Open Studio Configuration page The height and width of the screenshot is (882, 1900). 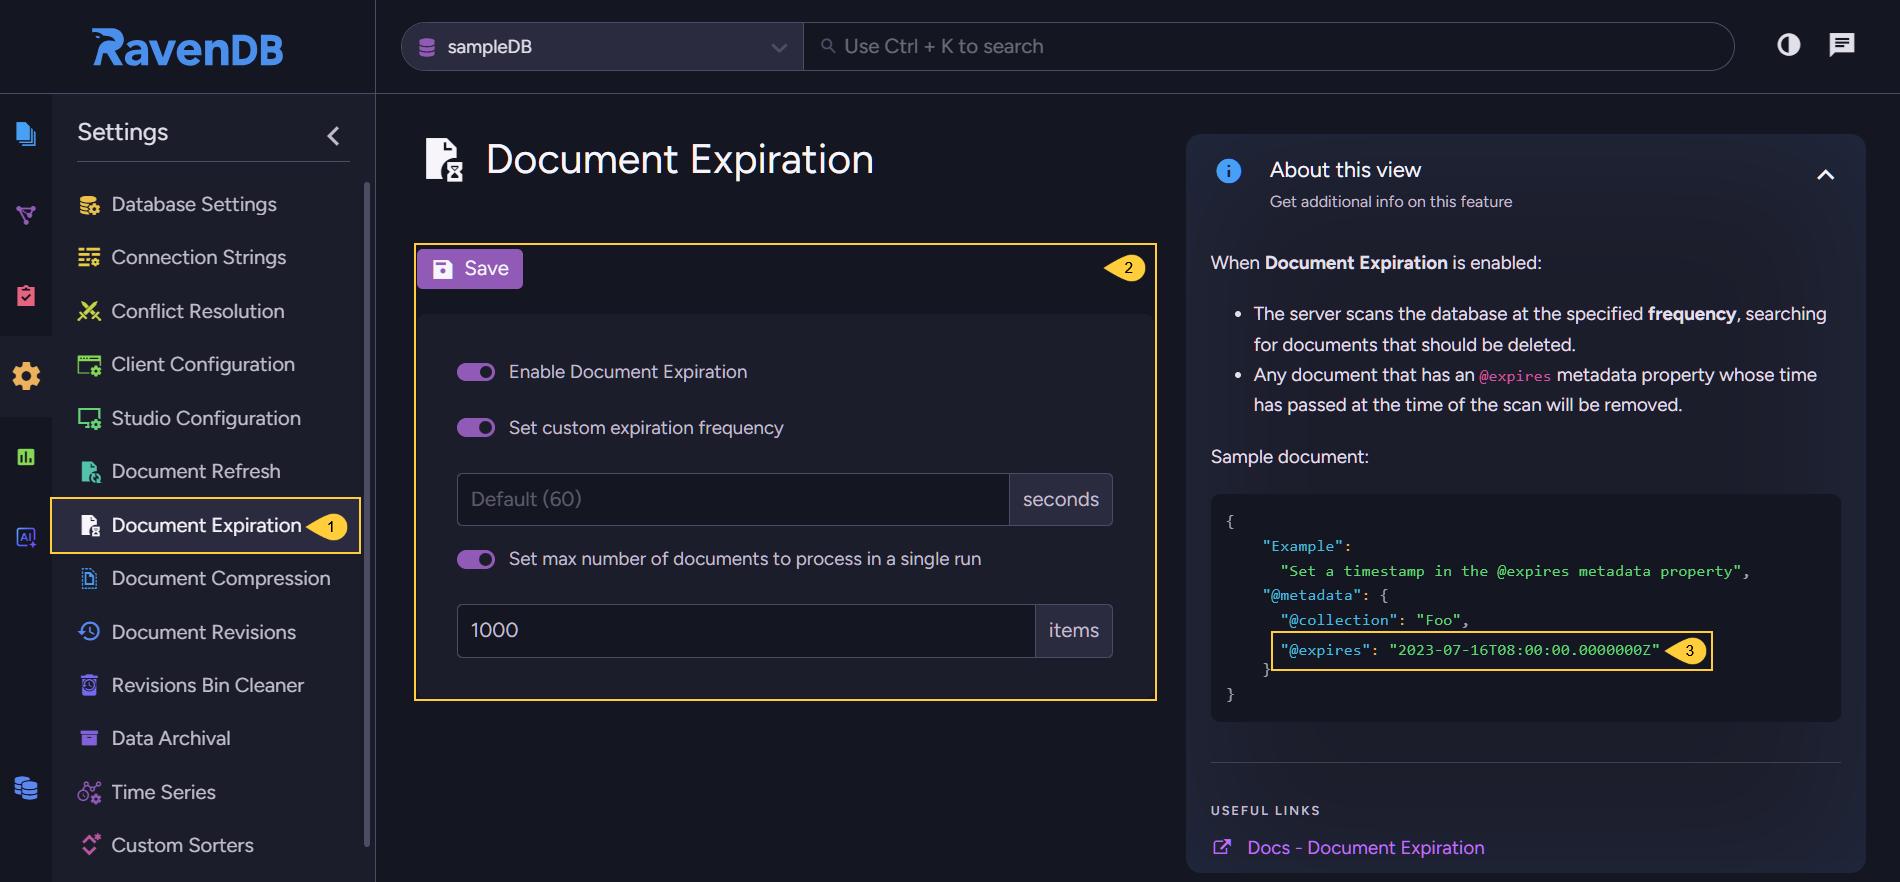pyautogui.click(x=207, y=419)
